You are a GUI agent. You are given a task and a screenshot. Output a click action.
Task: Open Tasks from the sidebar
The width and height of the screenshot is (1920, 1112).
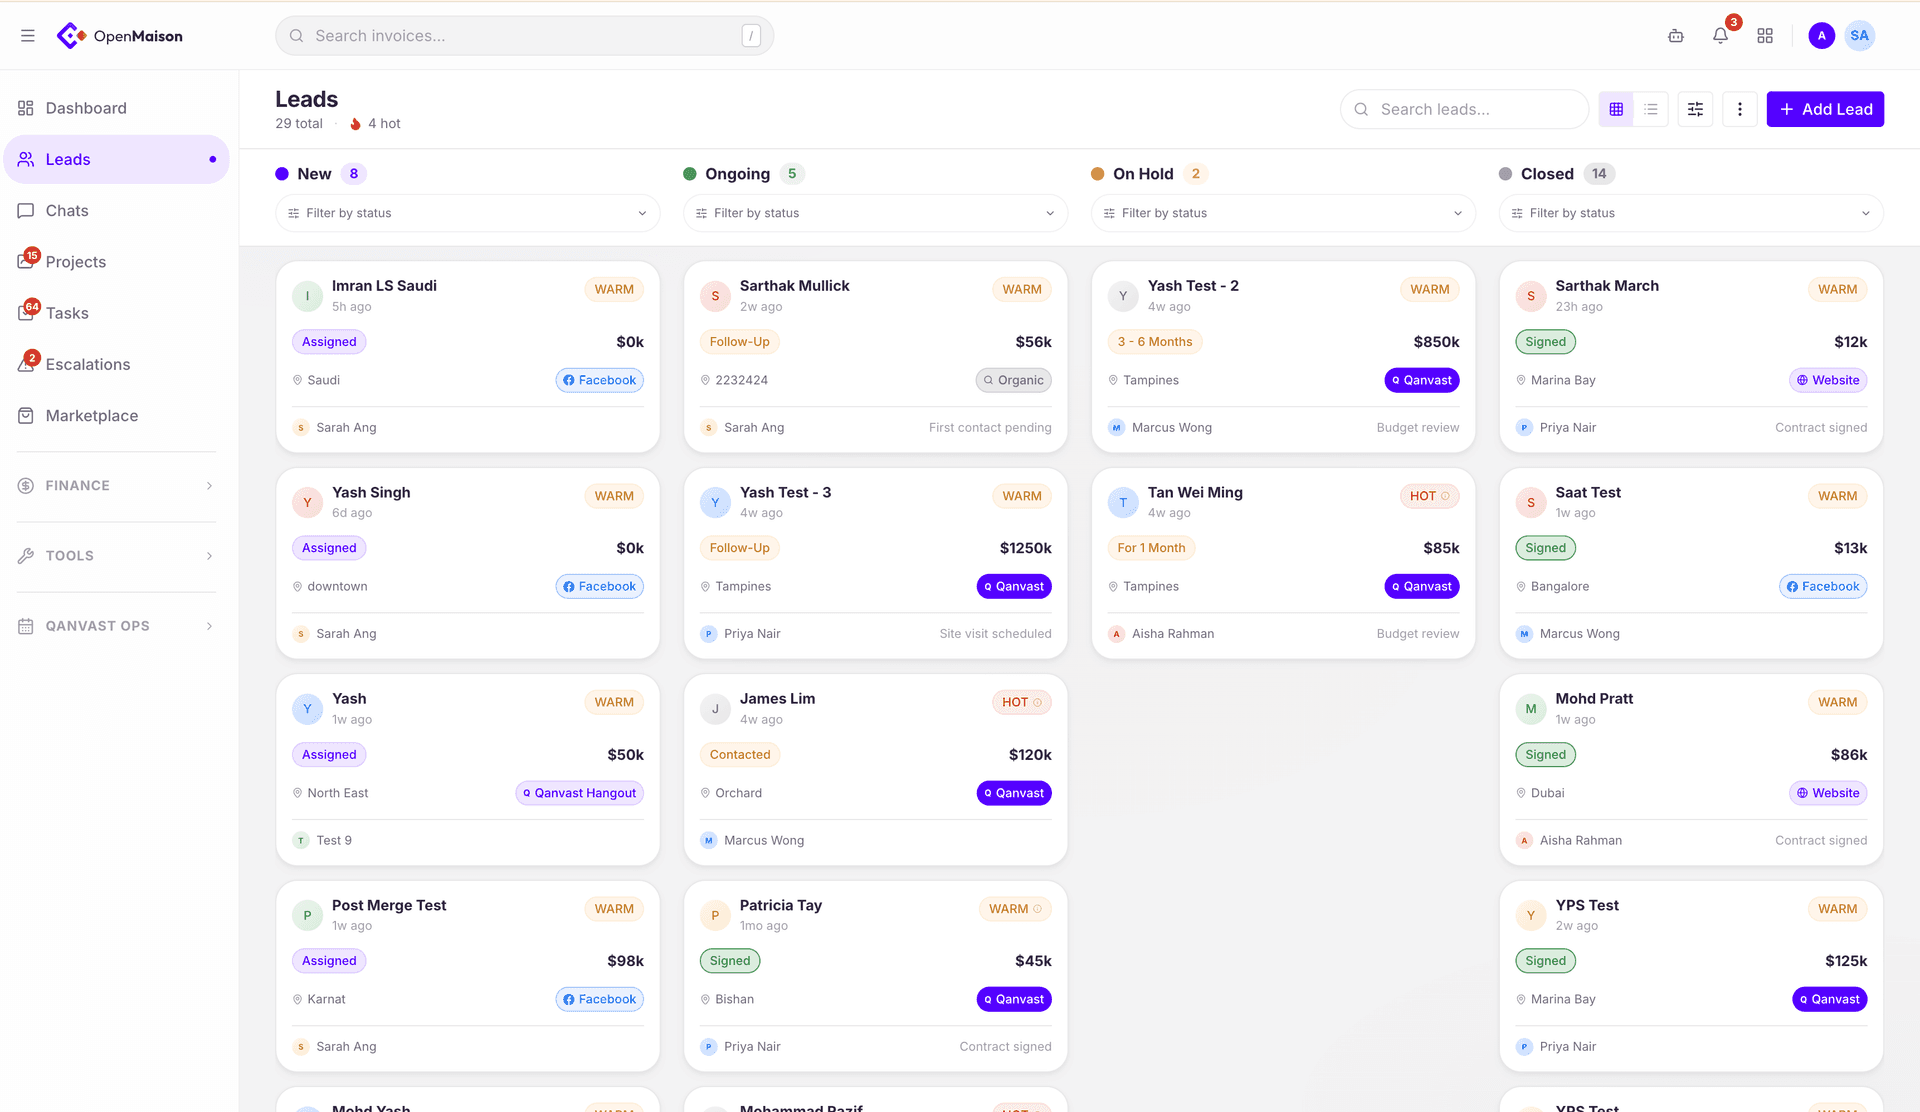click(67, 313)
